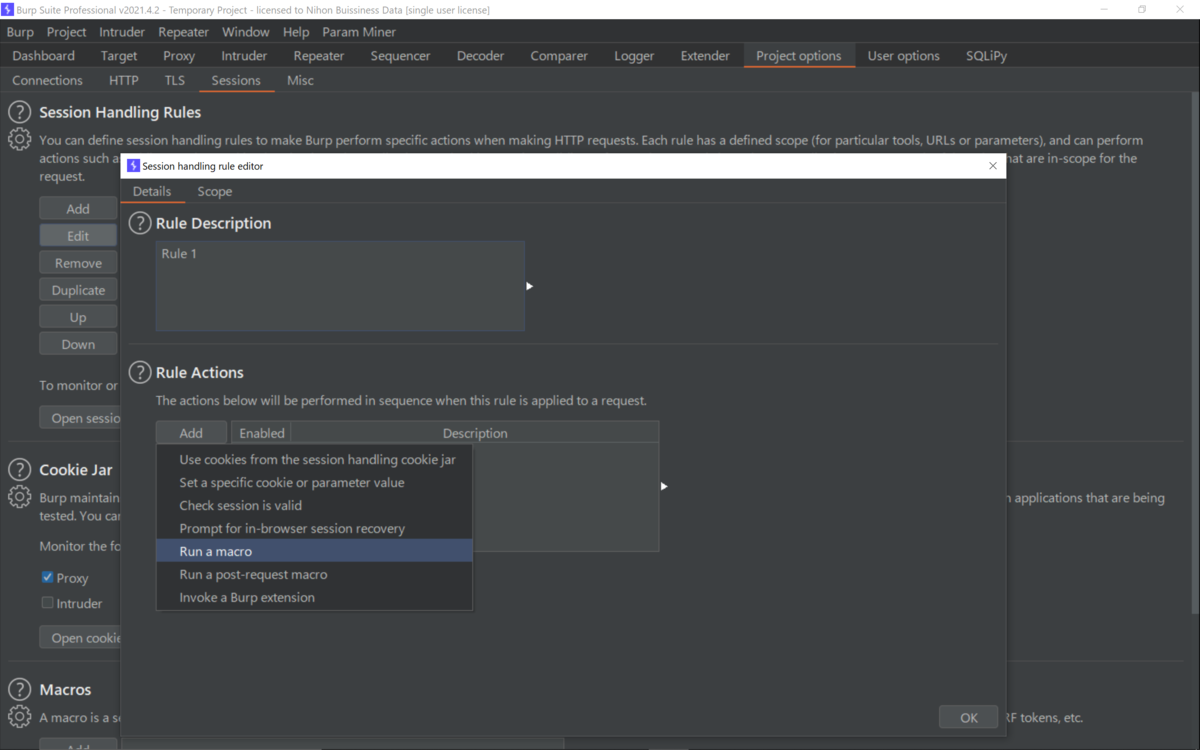This screenshot has width=1200, height=750.
Task: Click the rule editor dialog logo icon
Action: click(134, 165)
